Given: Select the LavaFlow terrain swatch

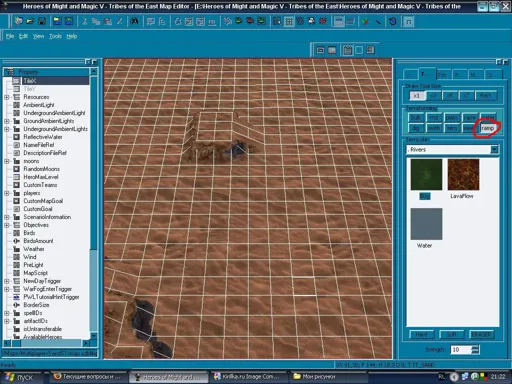Looking at the screenshot, I should click(x=463, y=175).
